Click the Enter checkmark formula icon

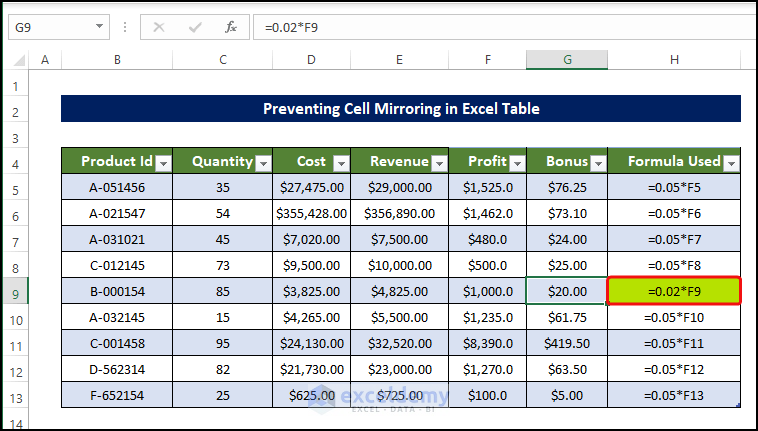click(194, 27)
